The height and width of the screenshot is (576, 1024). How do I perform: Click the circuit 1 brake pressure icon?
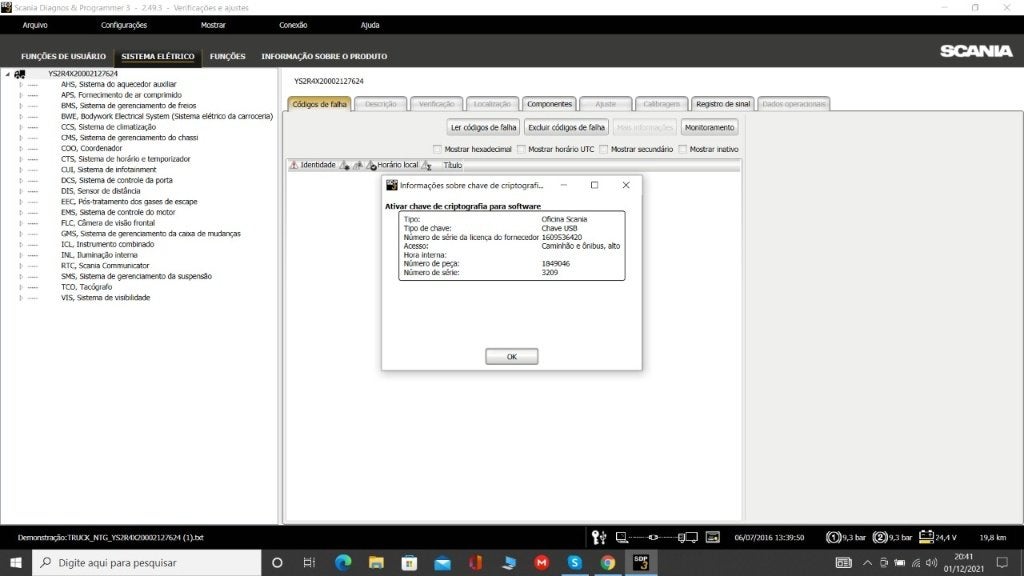coord(833,537)
